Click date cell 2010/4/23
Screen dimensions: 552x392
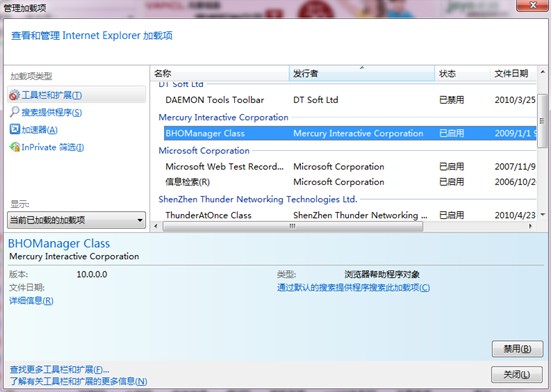coord(515,215)
